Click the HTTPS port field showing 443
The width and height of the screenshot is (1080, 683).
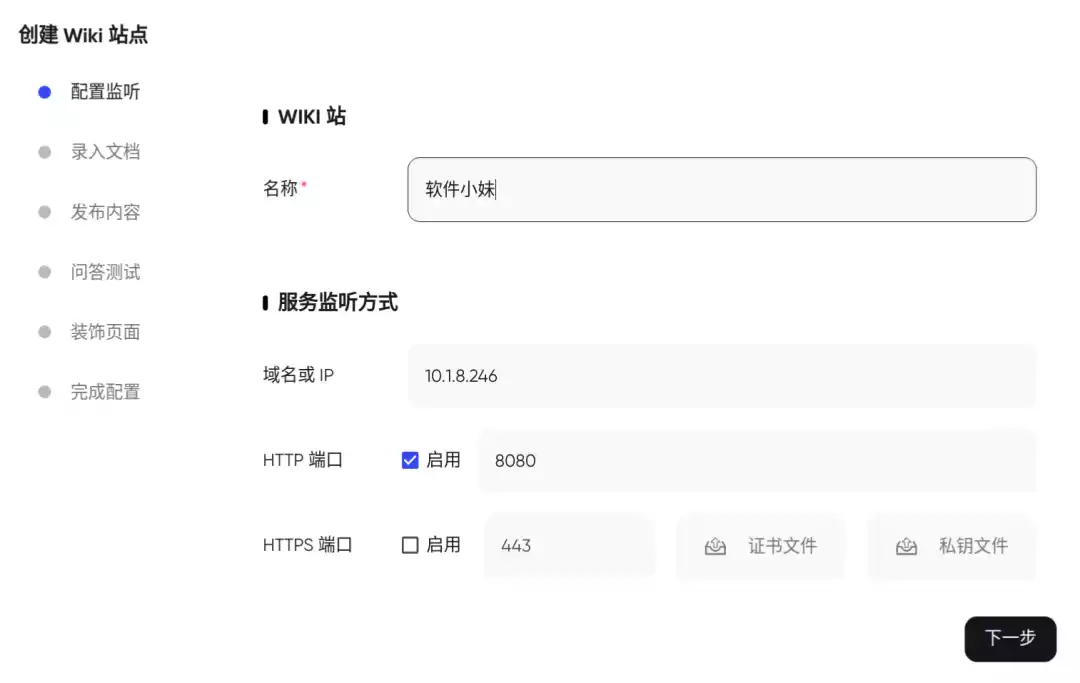pyautogui.click(x=569, y=545)
